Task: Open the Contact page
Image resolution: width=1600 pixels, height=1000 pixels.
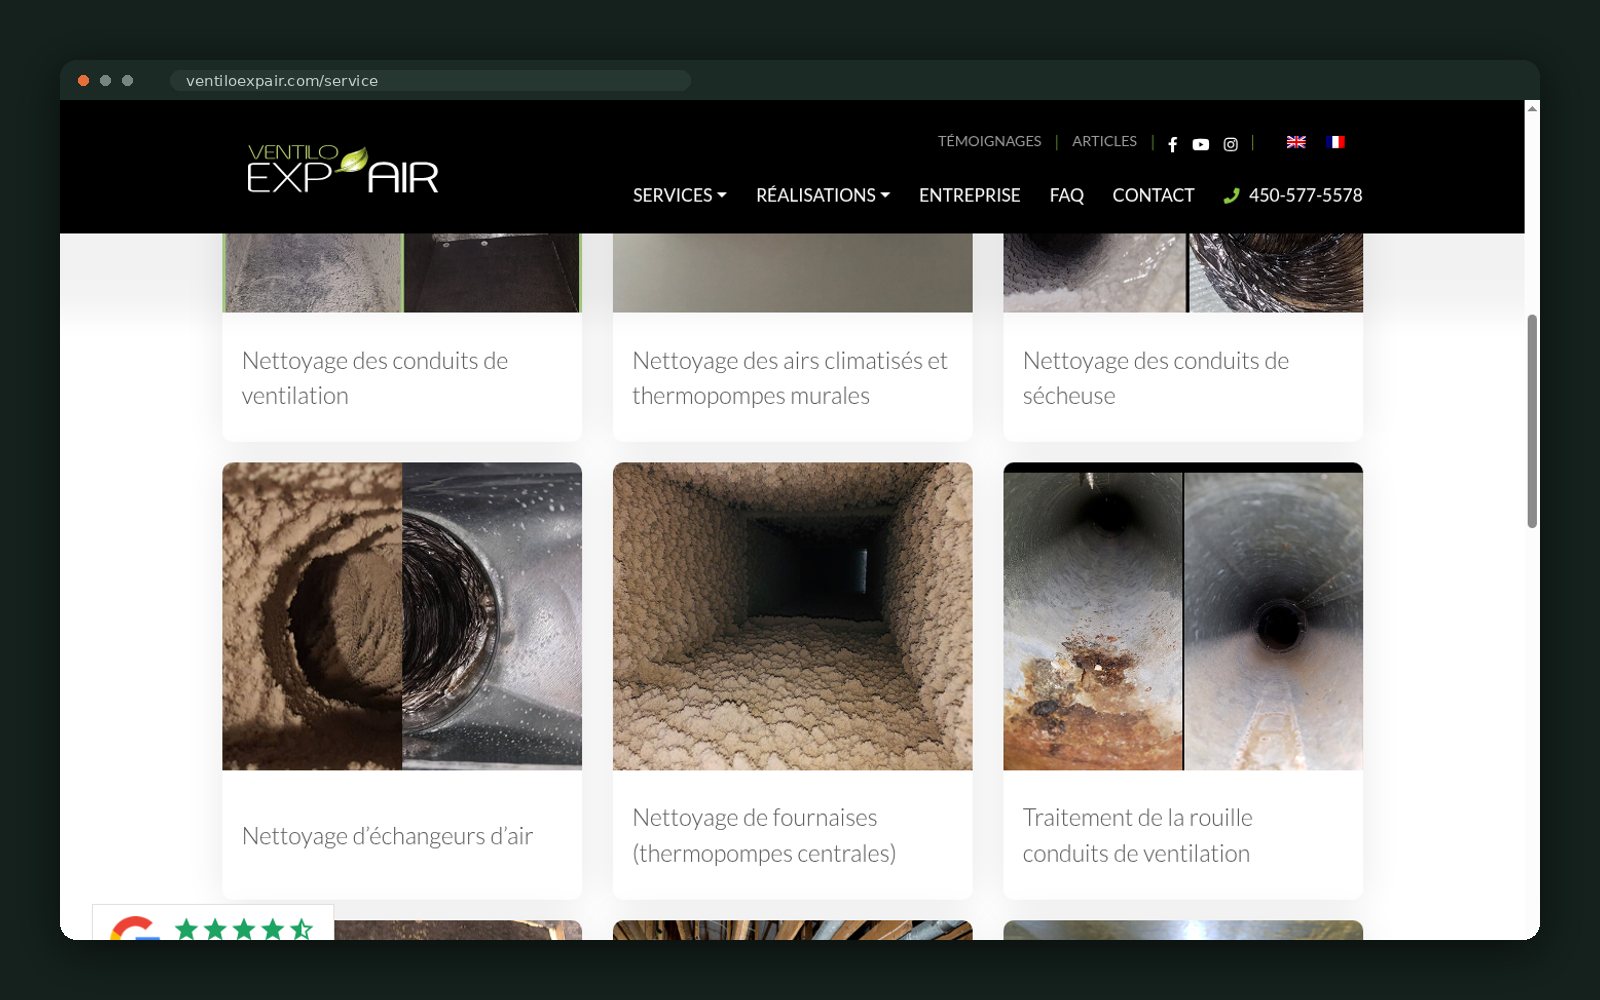Action: (1153, 195)
